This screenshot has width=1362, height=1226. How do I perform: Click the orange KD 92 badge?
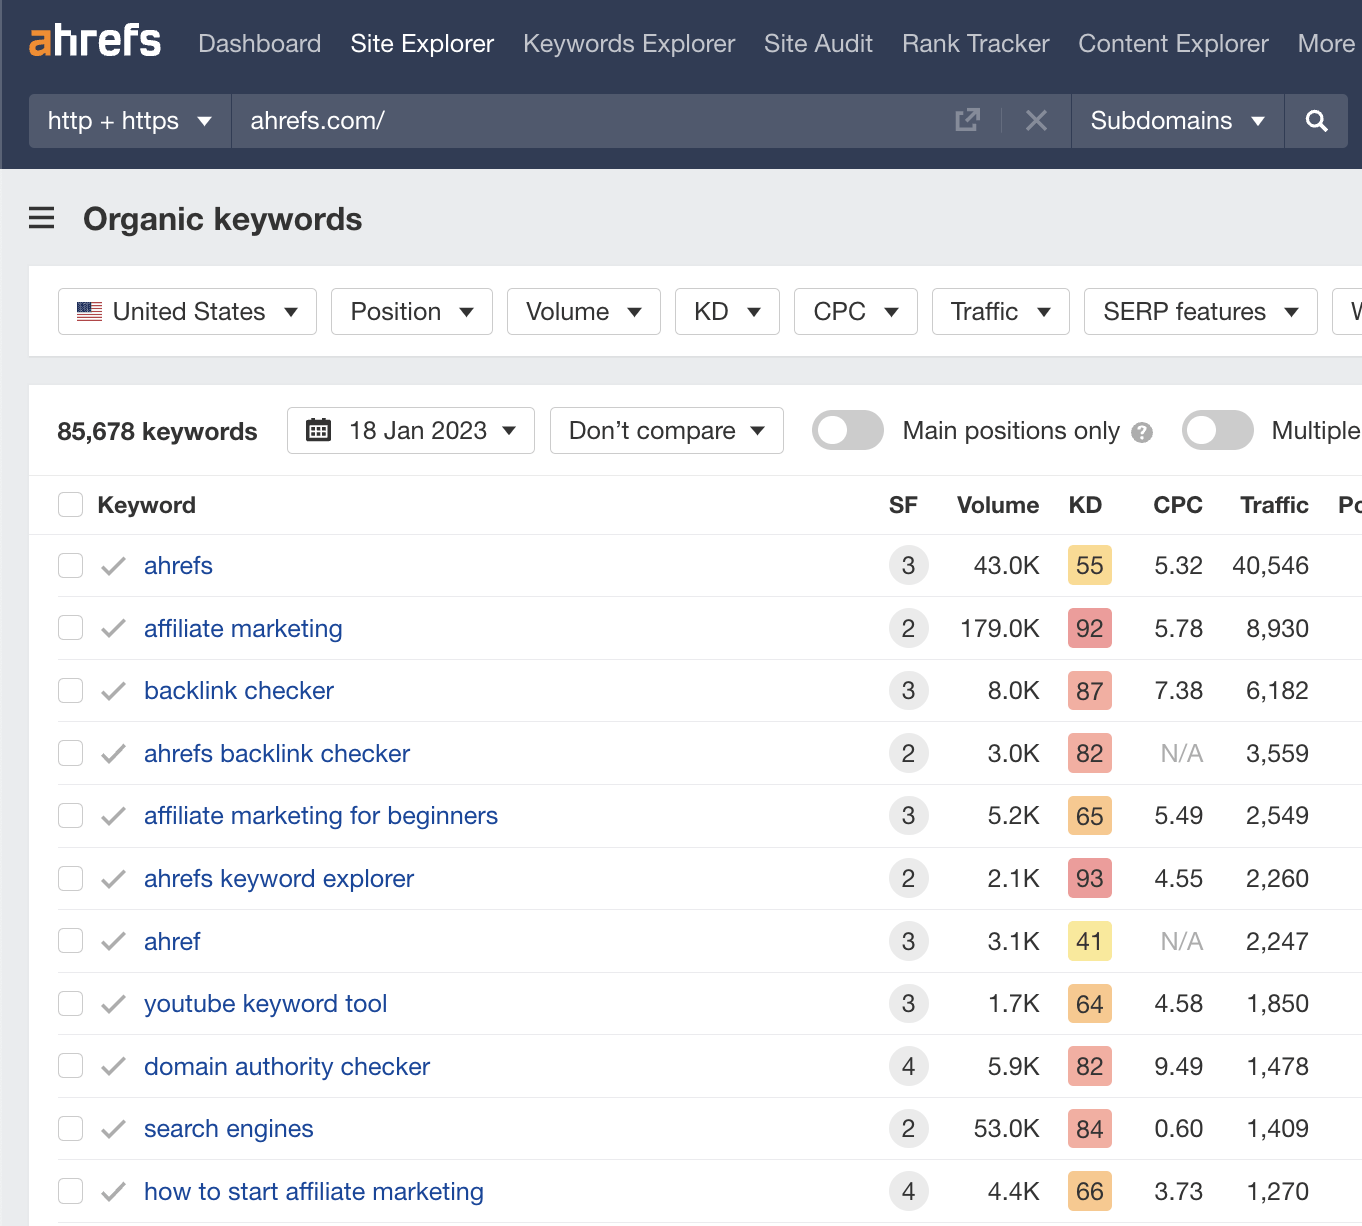click(1089, 628)
